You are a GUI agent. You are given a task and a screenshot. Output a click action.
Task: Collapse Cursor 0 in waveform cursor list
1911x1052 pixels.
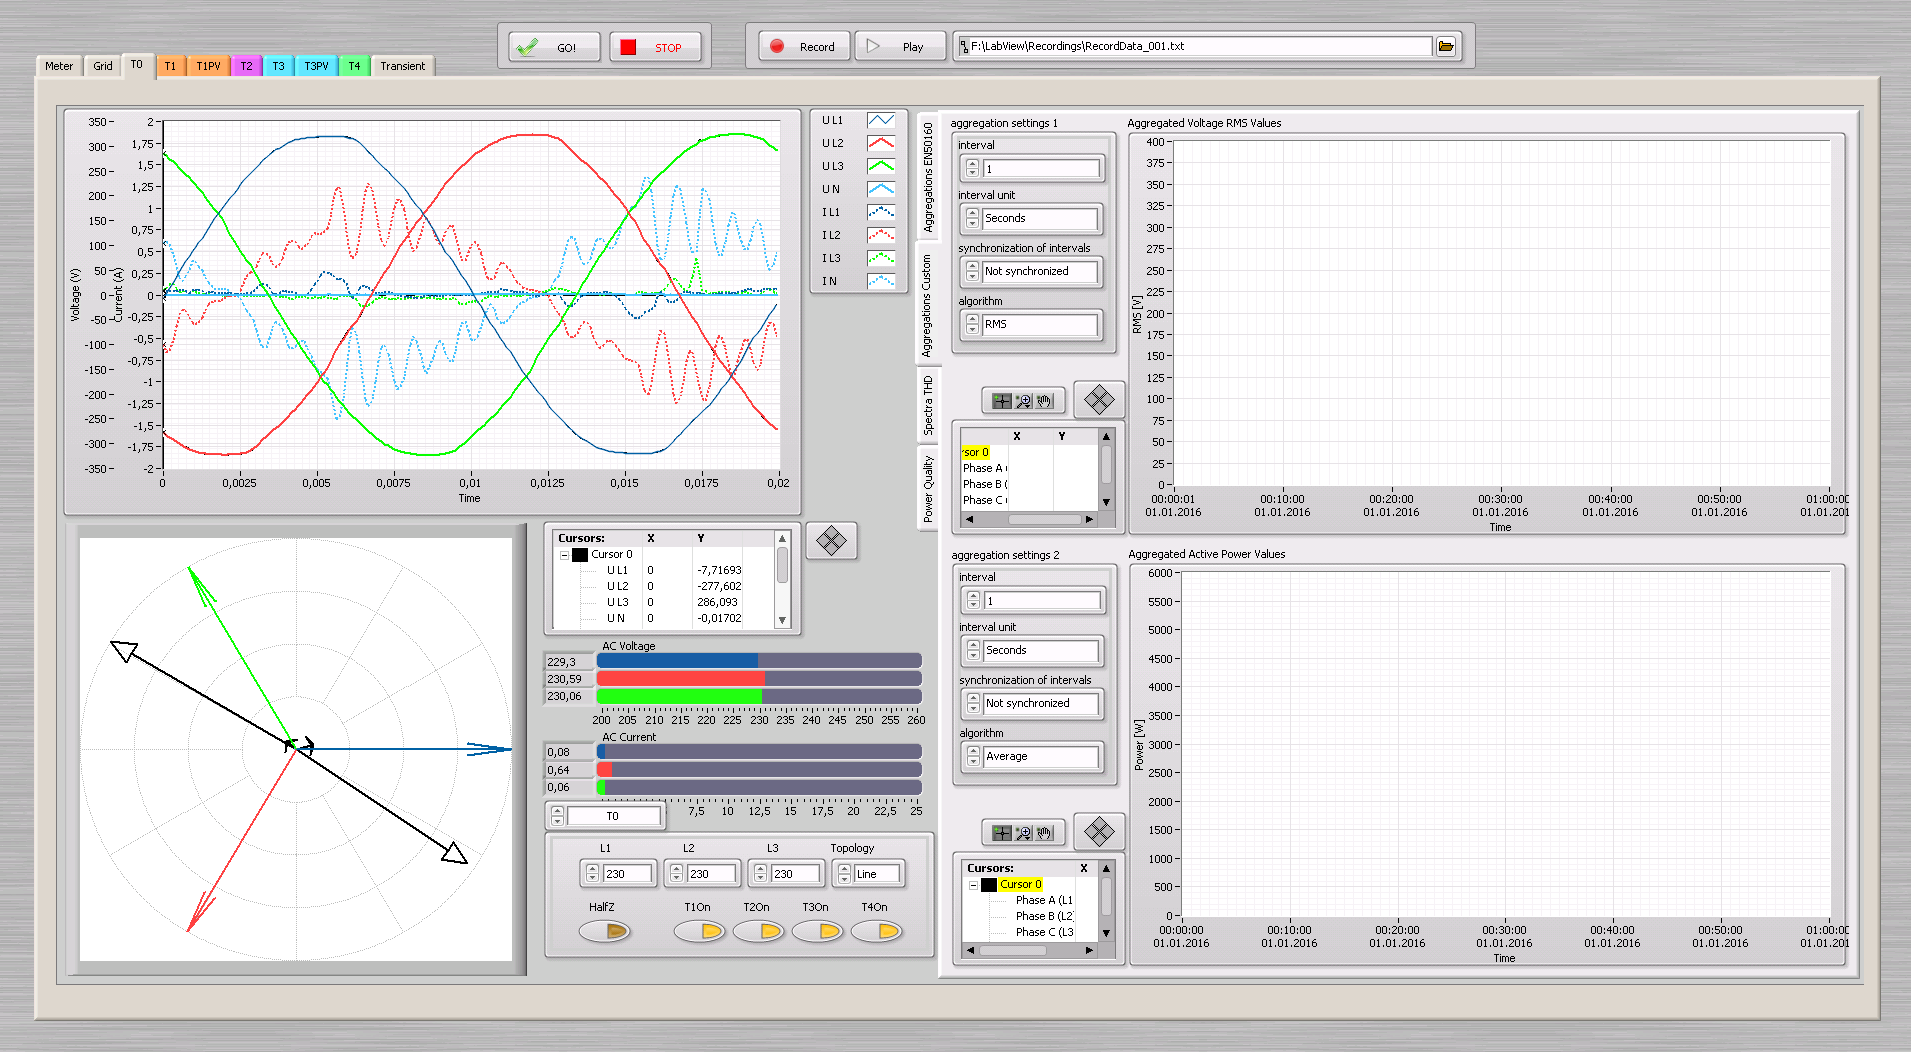click(564, 555)
